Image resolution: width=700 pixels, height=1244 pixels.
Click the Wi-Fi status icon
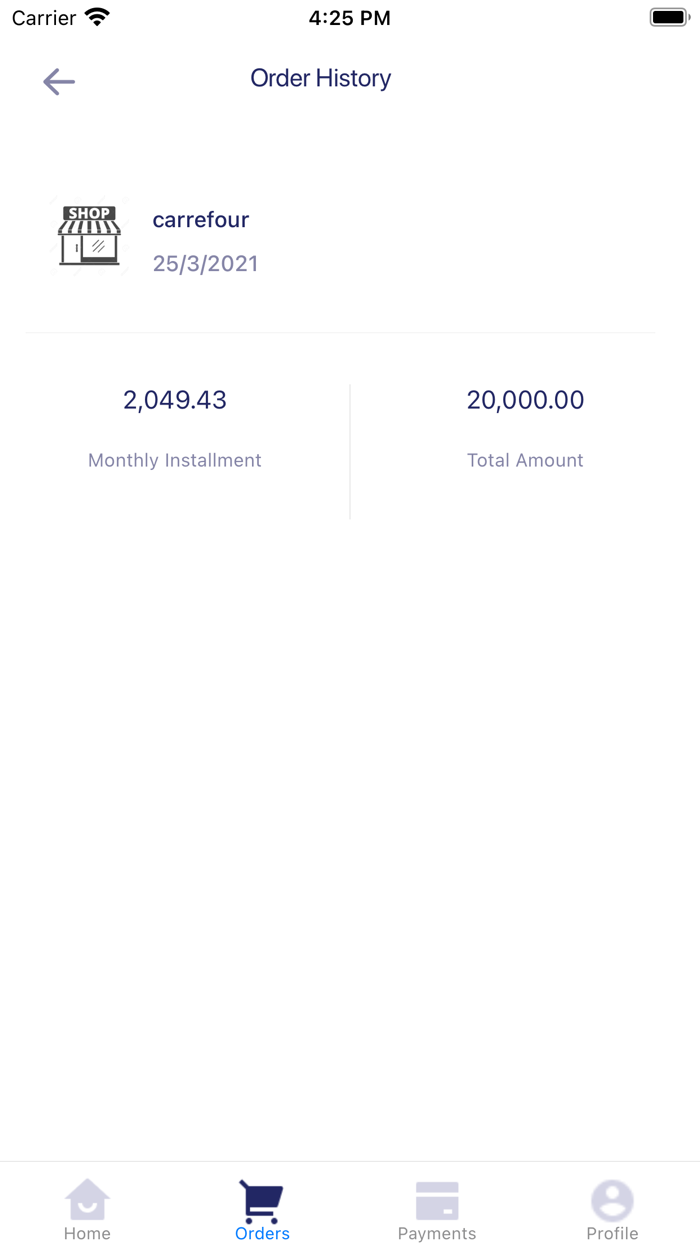tap(97, 17)
